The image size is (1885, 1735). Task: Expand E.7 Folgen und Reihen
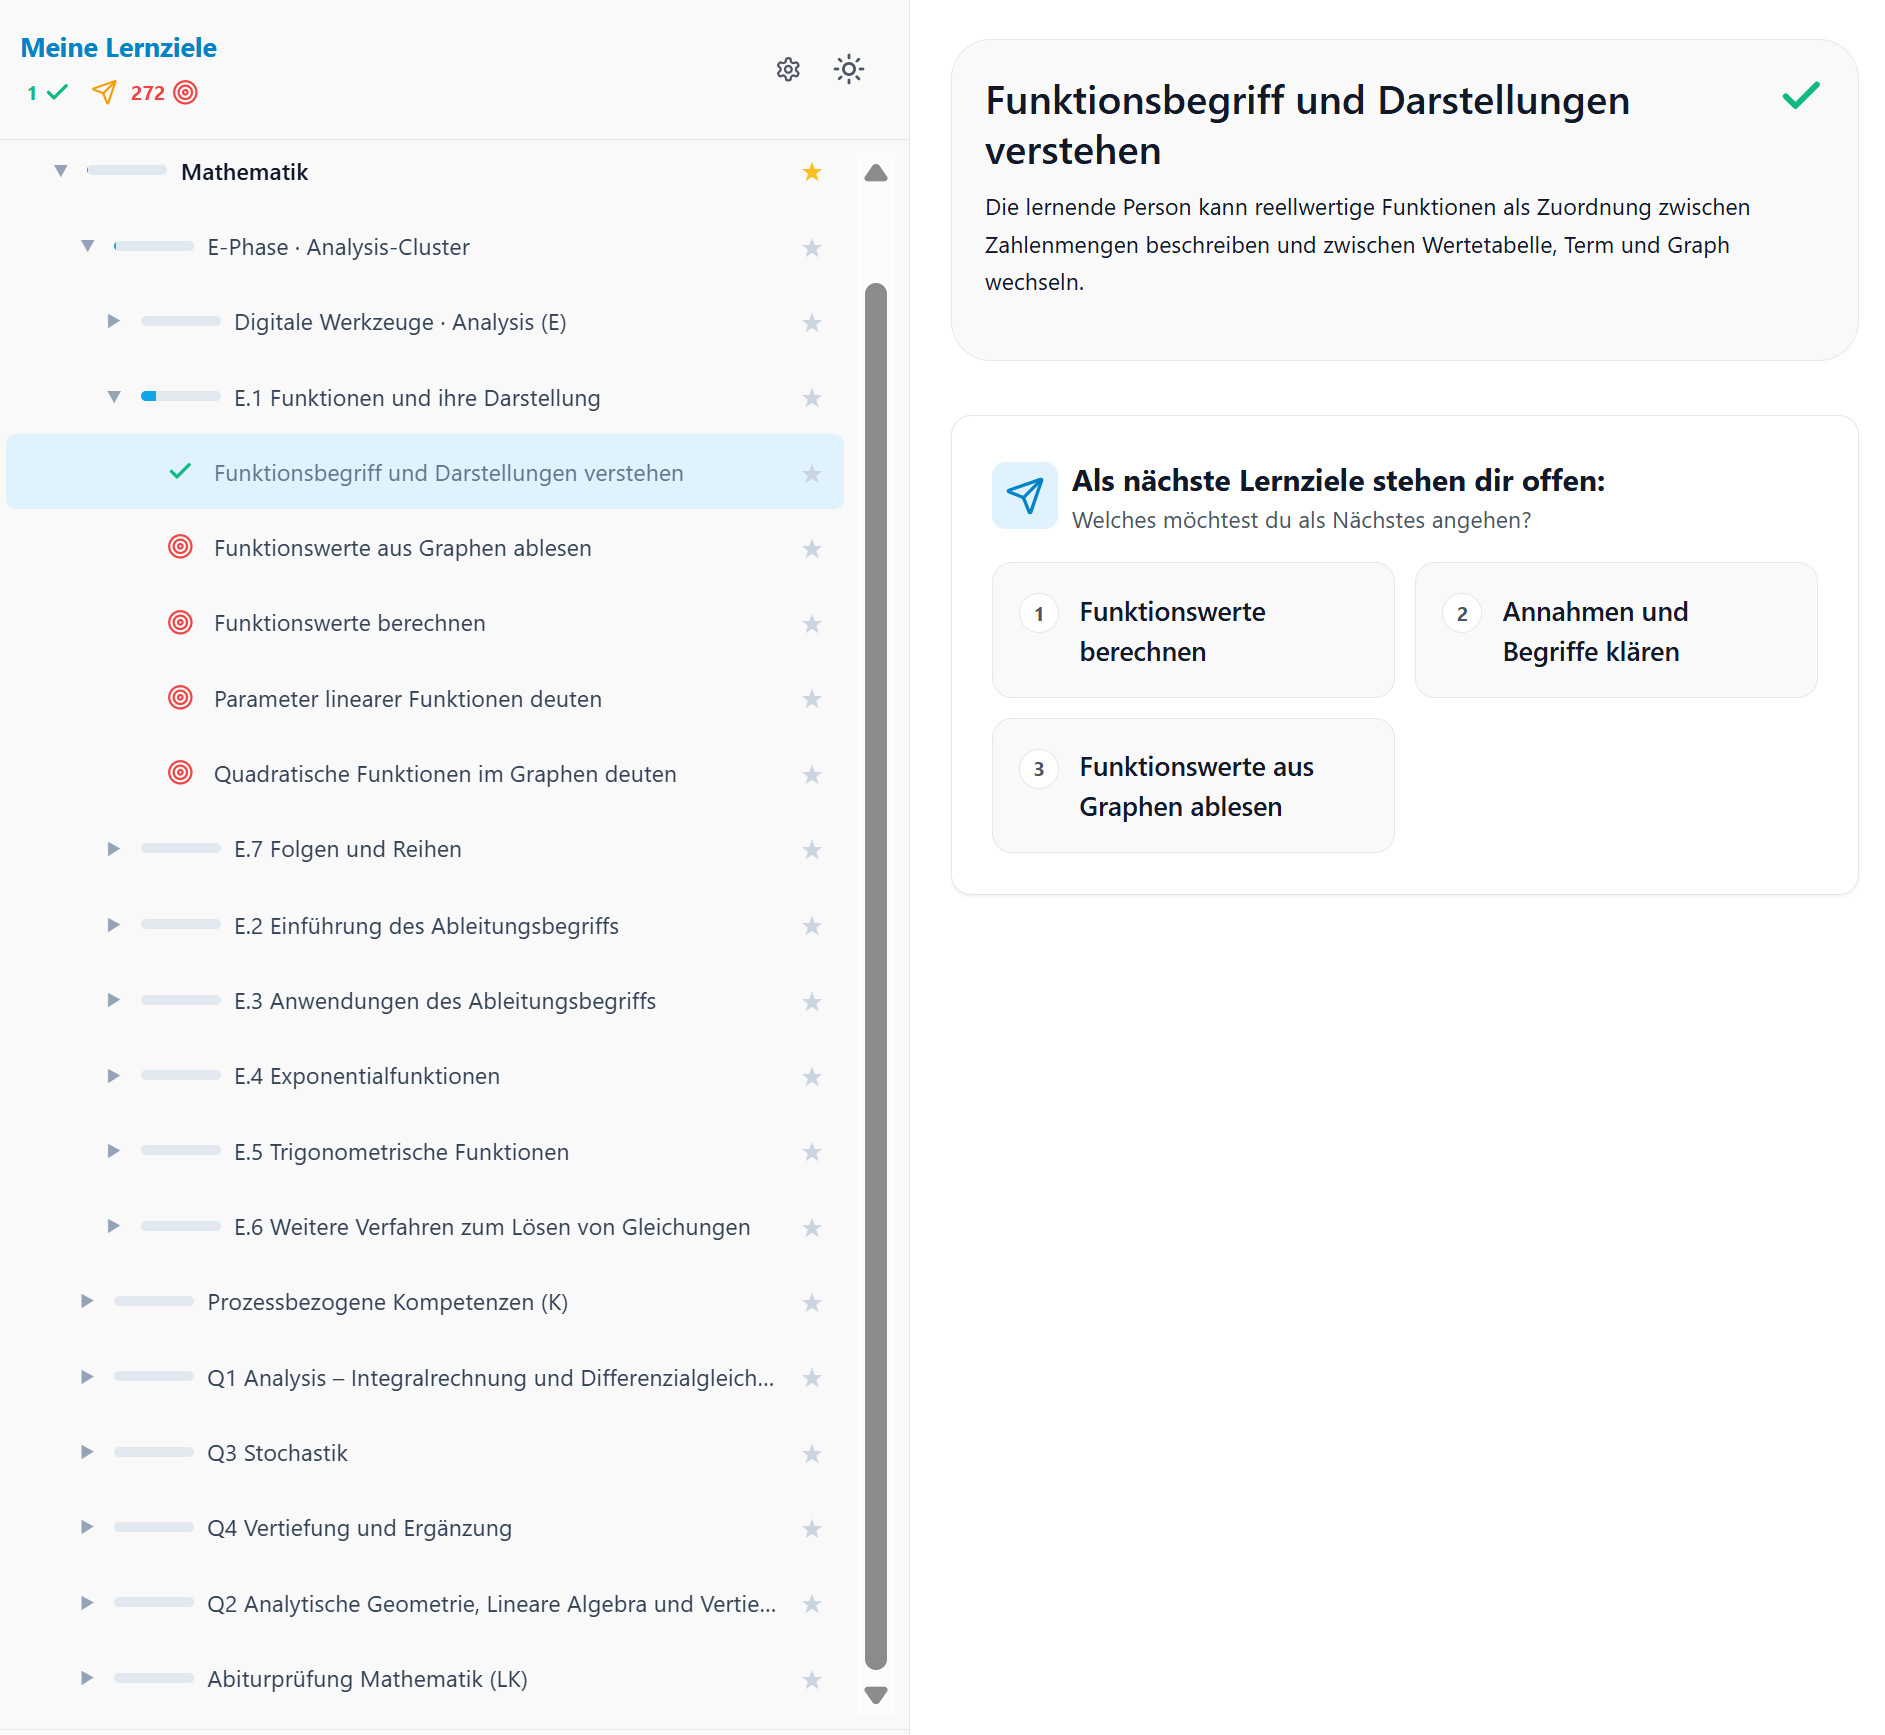(x=114, y=849)
